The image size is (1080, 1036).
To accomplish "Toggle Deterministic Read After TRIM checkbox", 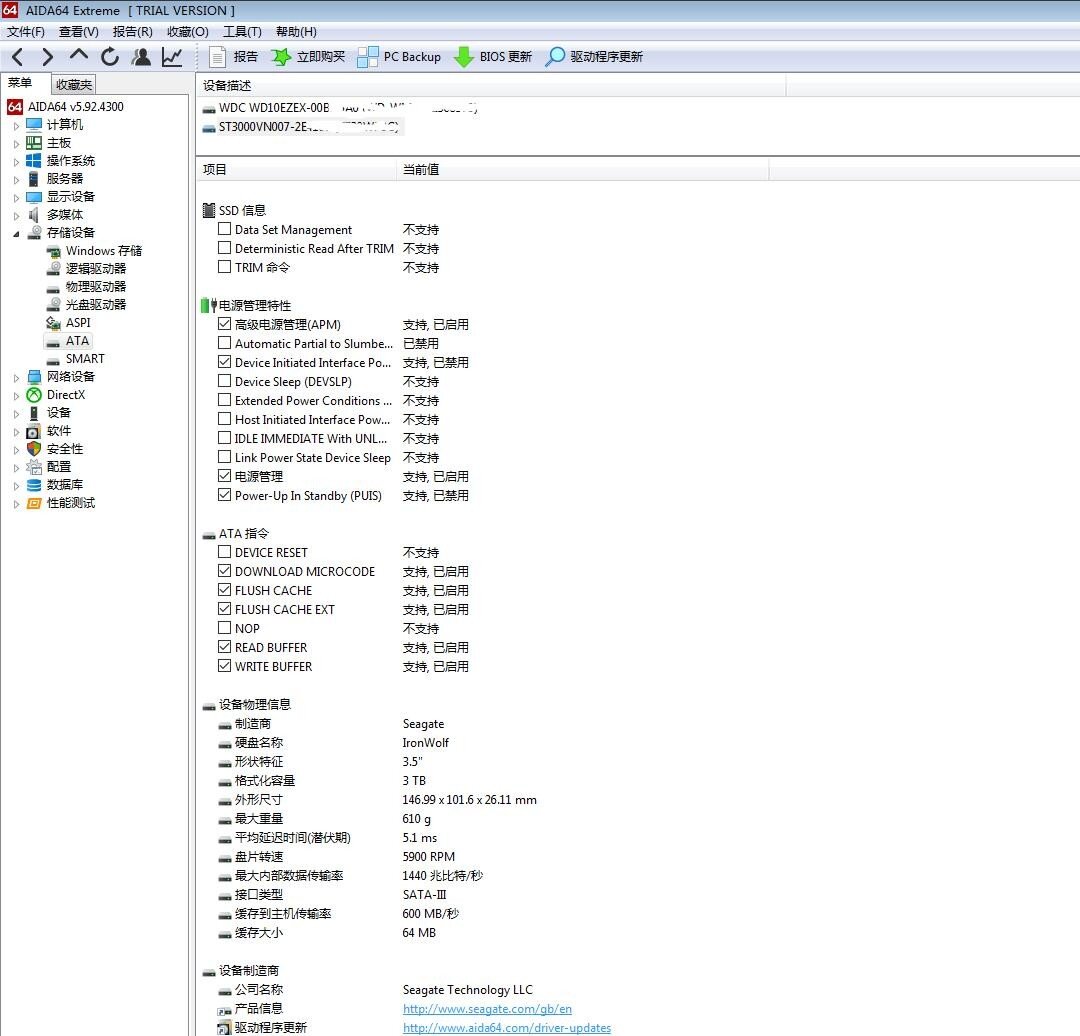I will click(x=224, y=248).
